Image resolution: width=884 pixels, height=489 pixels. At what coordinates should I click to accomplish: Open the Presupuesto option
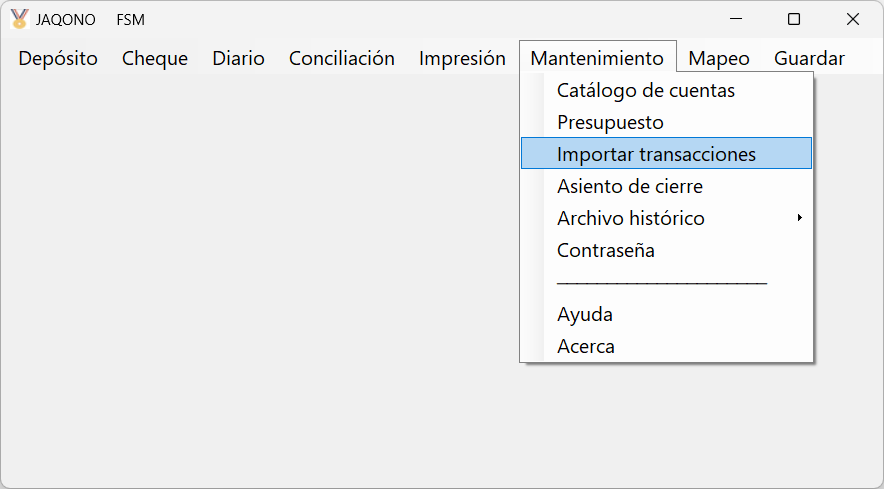610,123
